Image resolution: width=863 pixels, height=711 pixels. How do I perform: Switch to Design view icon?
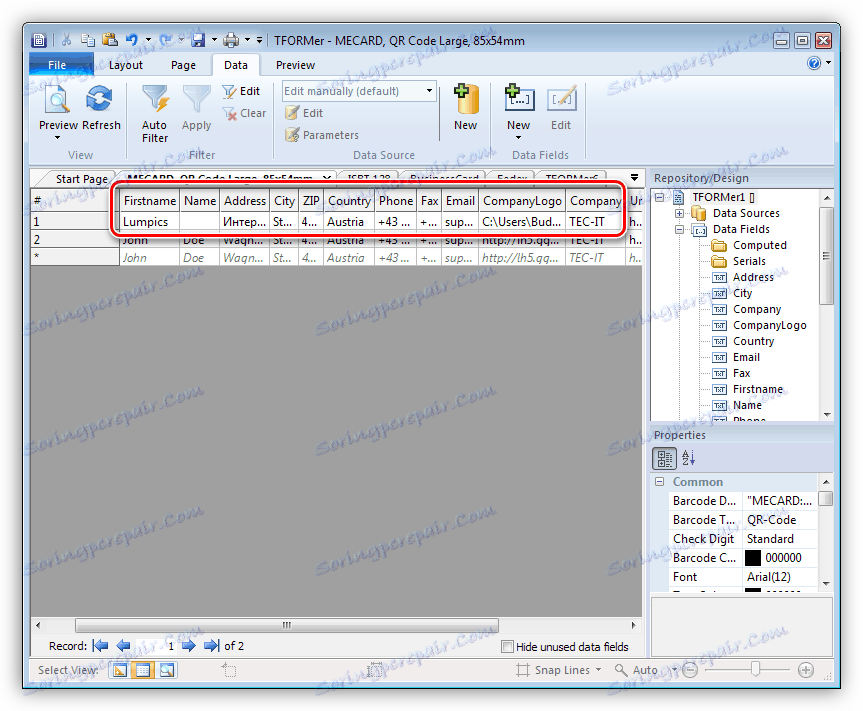(x=119, y=670)
